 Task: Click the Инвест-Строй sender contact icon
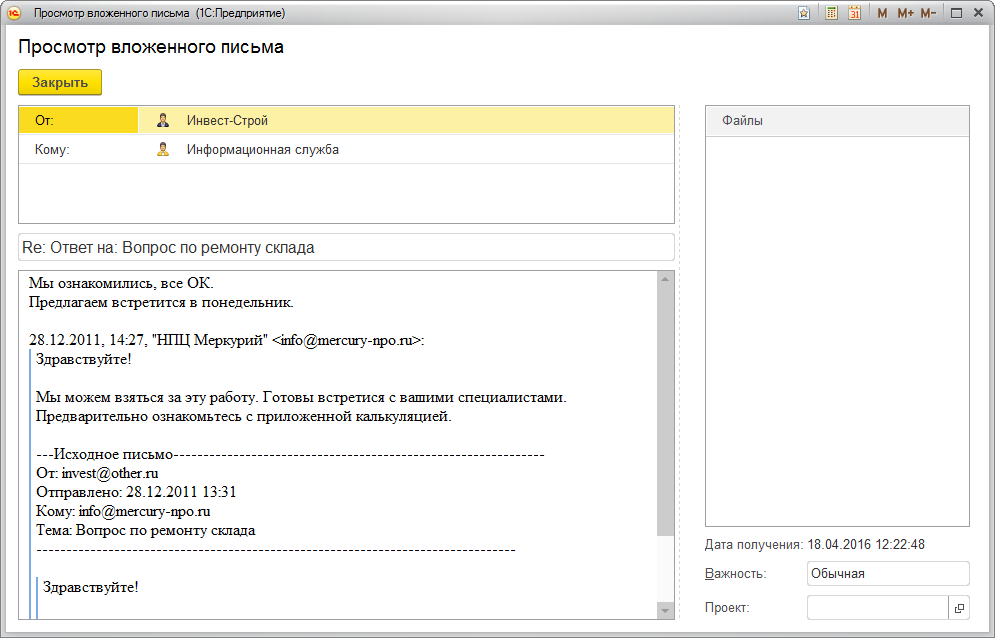click(163, 120)
